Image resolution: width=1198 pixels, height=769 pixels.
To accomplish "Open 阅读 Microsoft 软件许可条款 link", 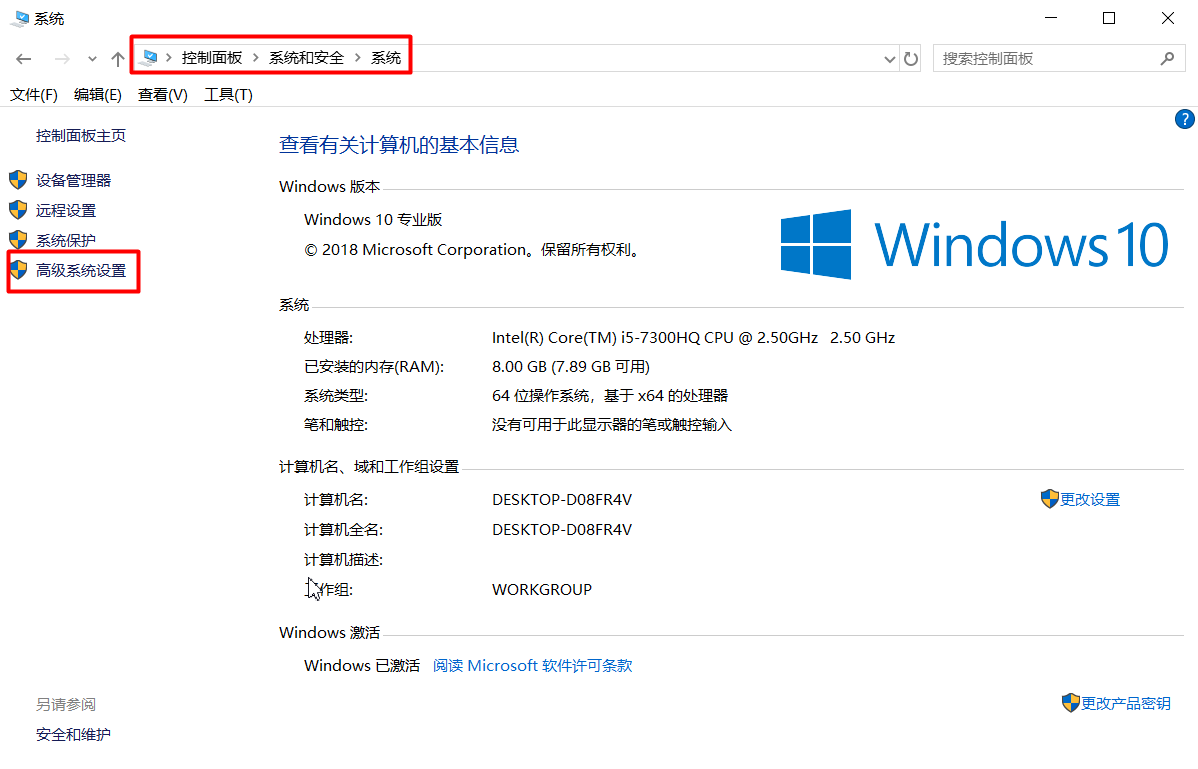I will point(533,666).
